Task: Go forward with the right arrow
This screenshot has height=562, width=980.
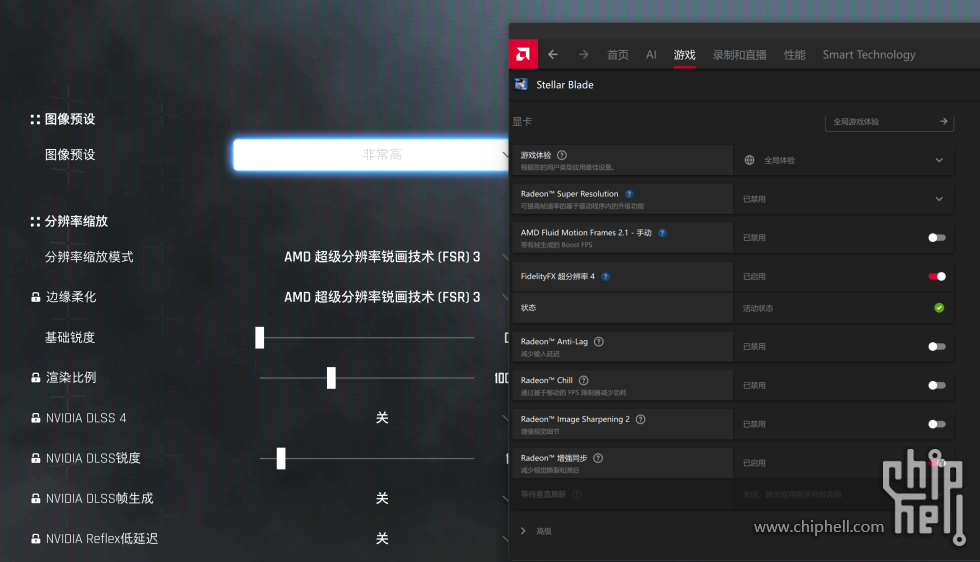Action: (x=583, y=54)
